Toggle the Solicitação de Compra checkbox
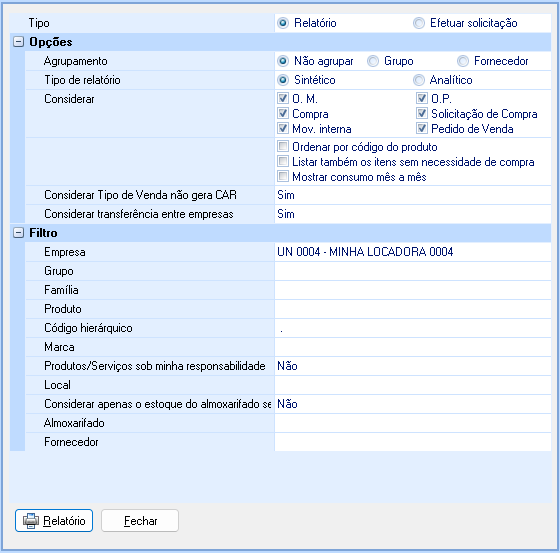This screenshot has width=560, height=553. [422, 113]
